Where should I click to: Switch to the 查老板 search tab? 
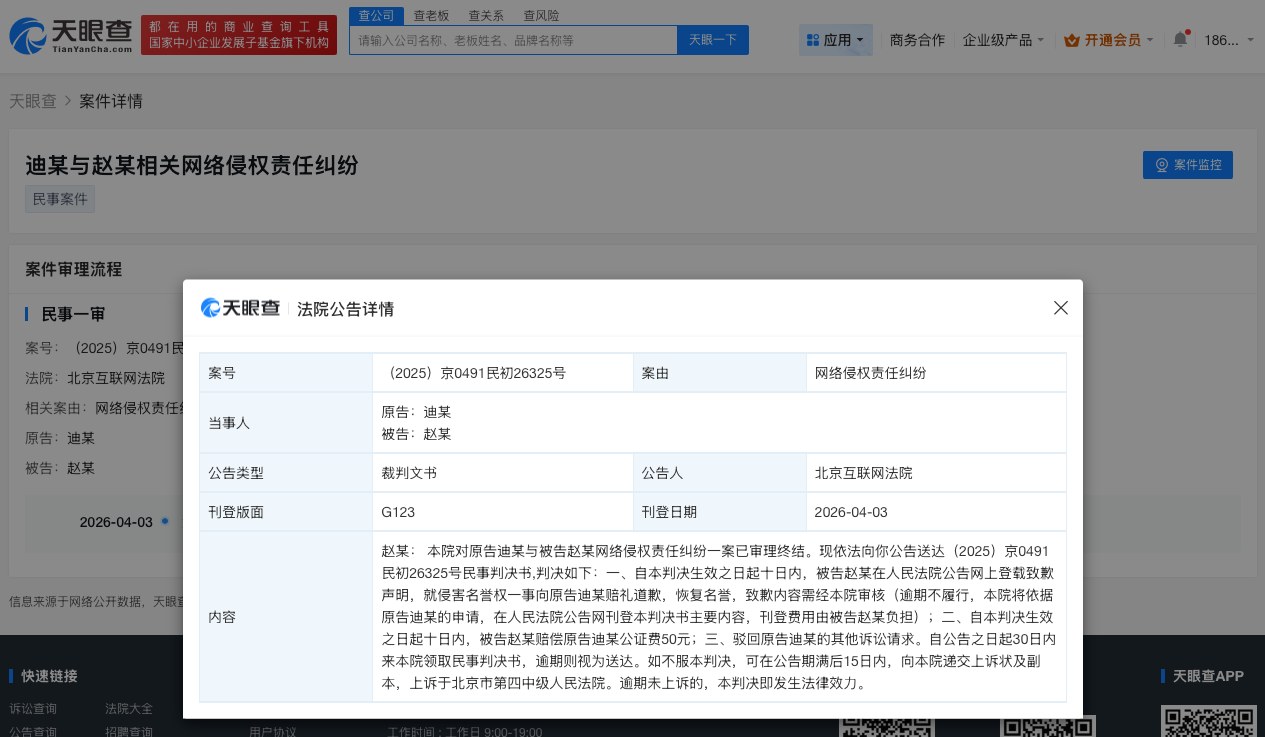(430, 15)
